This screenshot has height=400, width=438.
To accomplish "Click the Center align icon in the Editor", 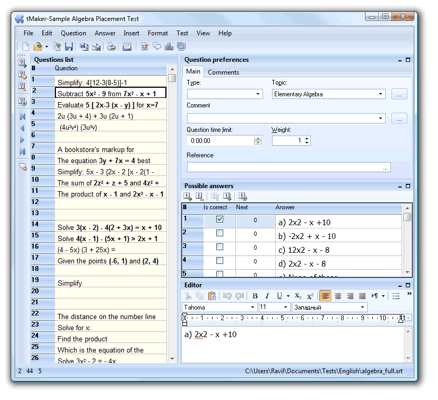I will click(x=338, y=296).
